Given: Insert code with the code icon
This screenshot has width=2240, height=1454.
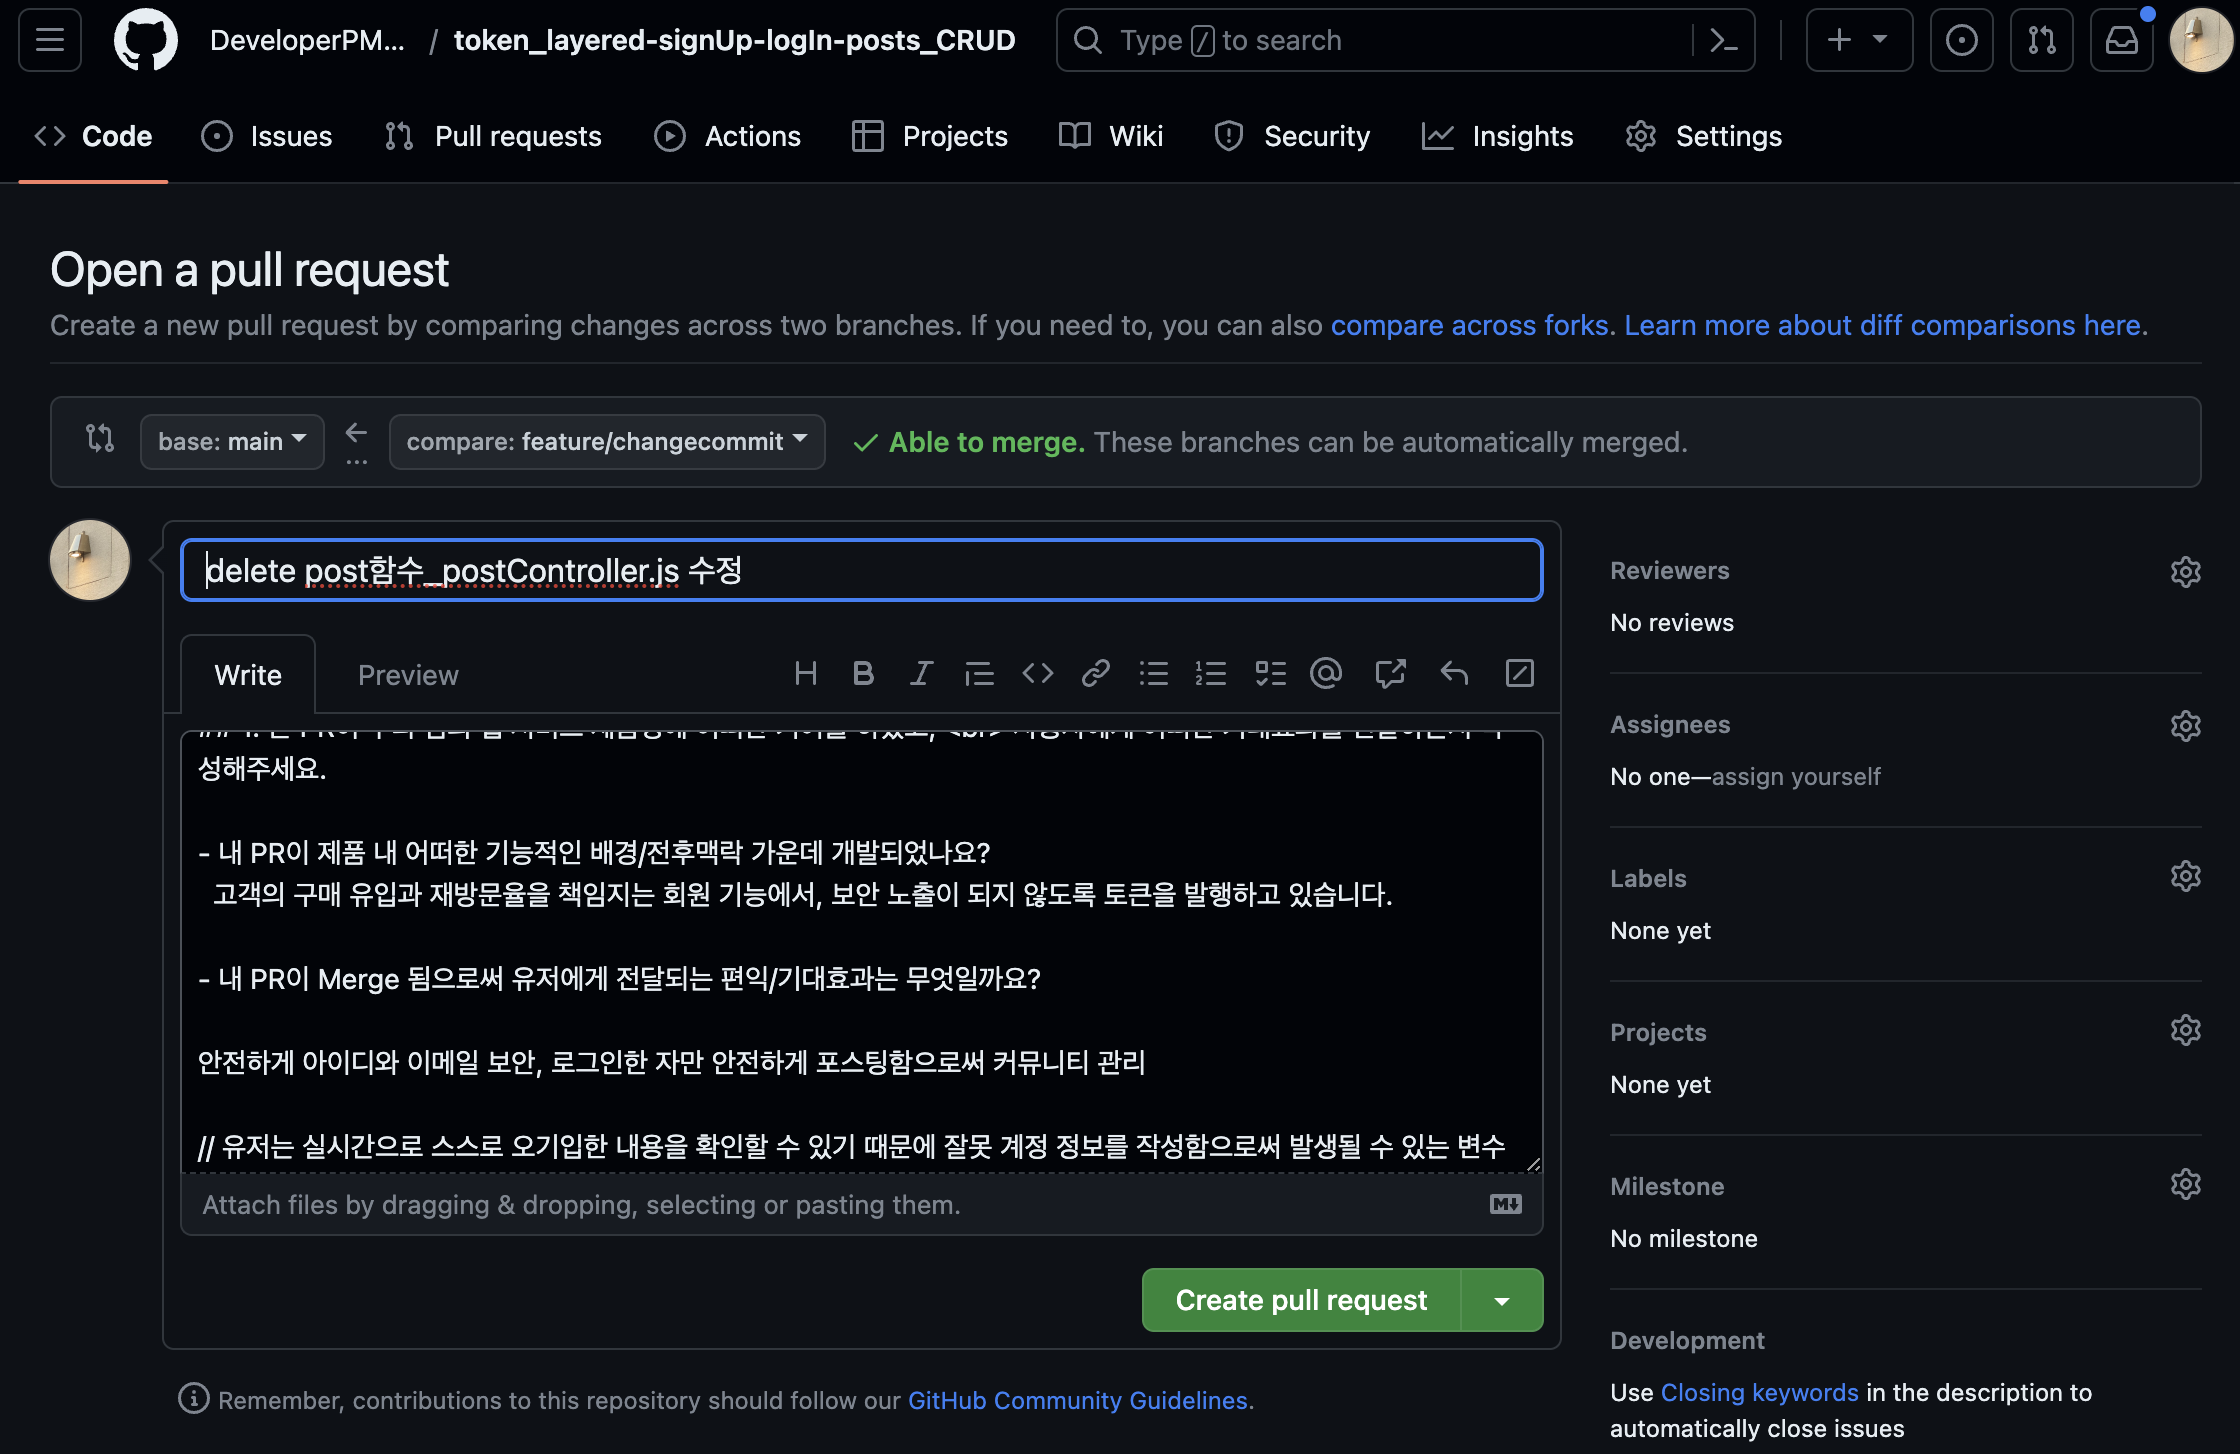Looking at the screenshot, I should click(x=1038, y=674).
